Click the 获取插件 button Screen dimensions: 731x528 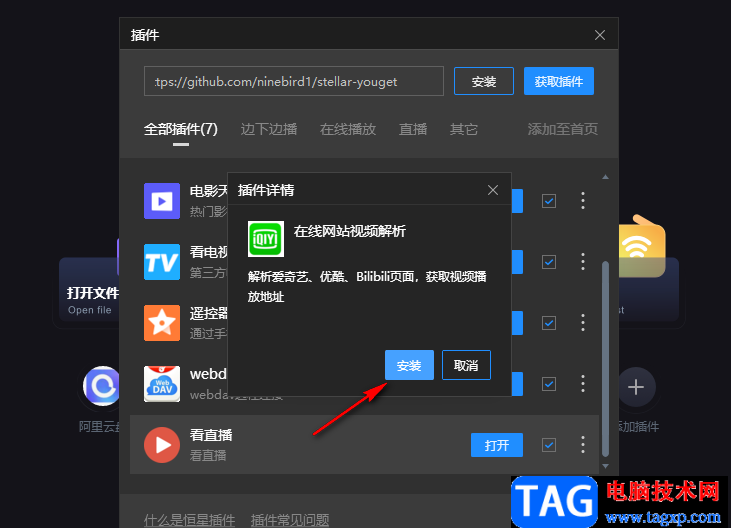point(559,81)
